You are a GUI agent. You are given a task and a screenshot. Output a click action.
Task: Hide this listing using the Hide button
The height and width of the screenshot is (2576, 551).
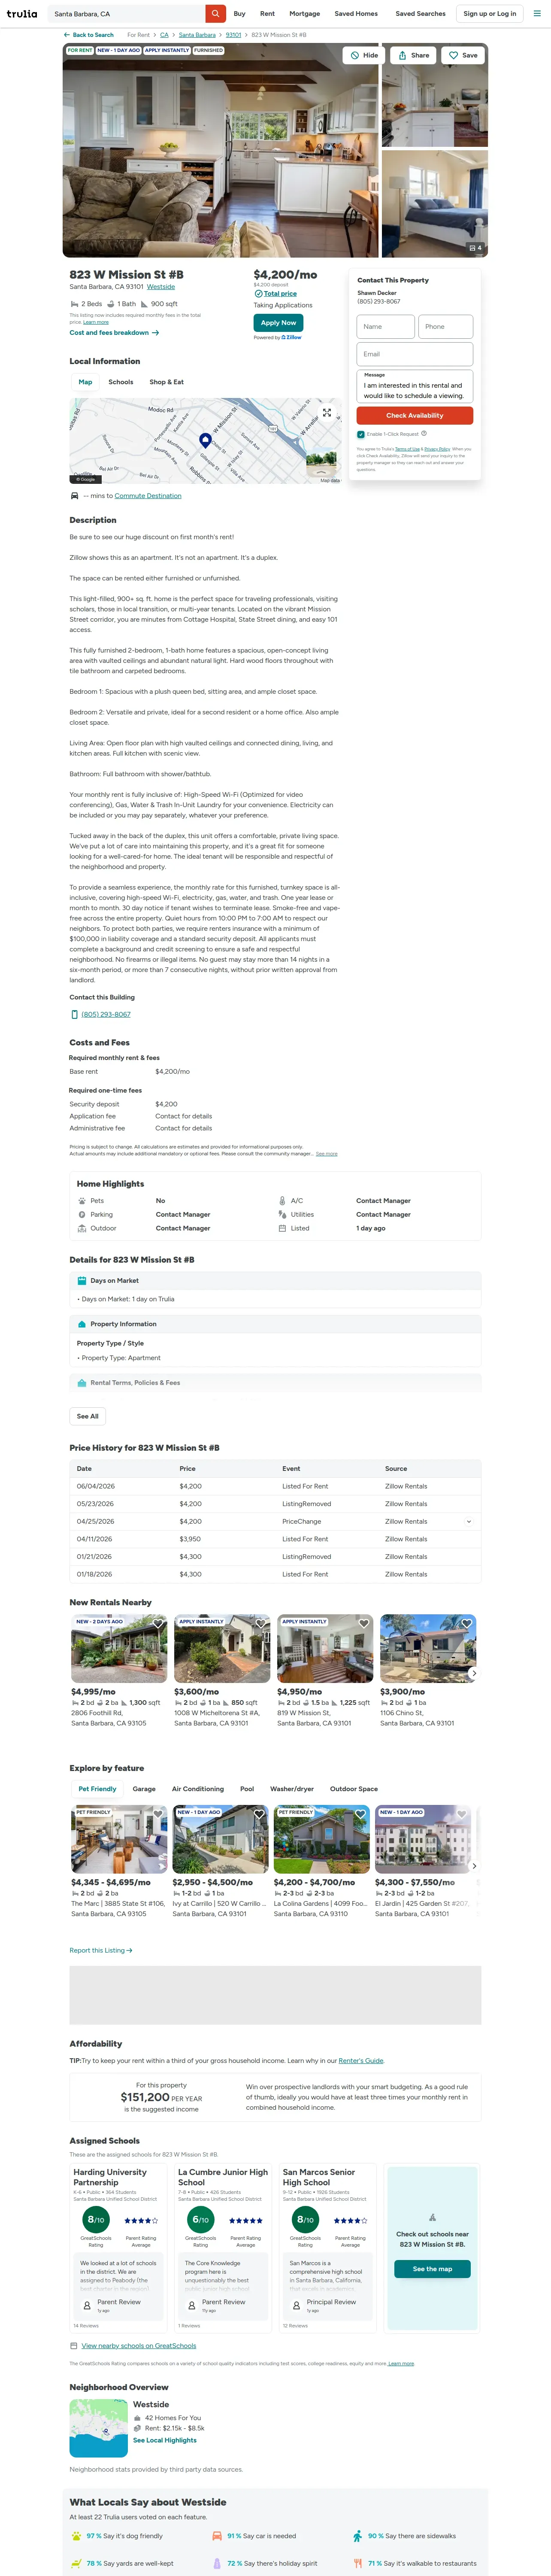tap(364, 56)
